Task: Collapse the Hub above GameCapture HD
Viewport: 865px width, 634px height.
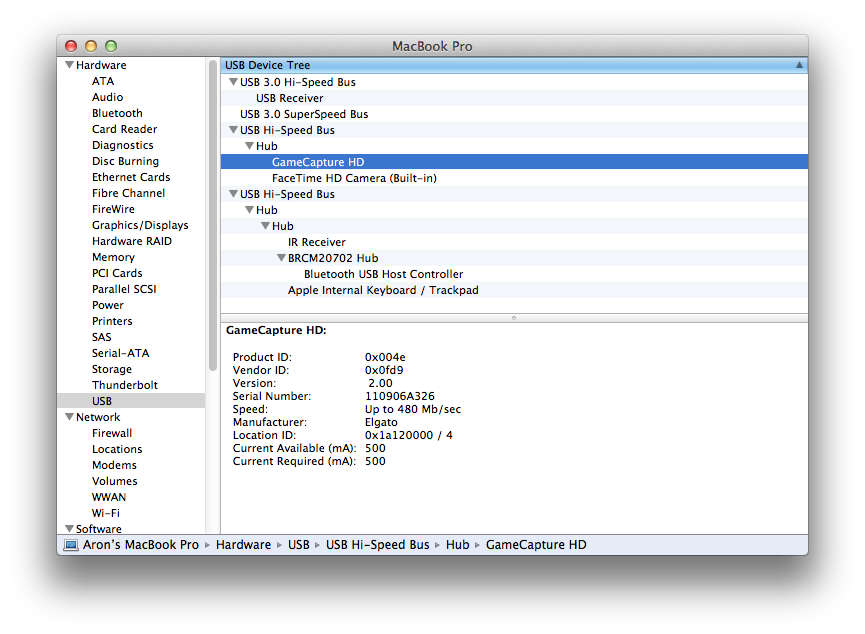Action: point(249,146)
